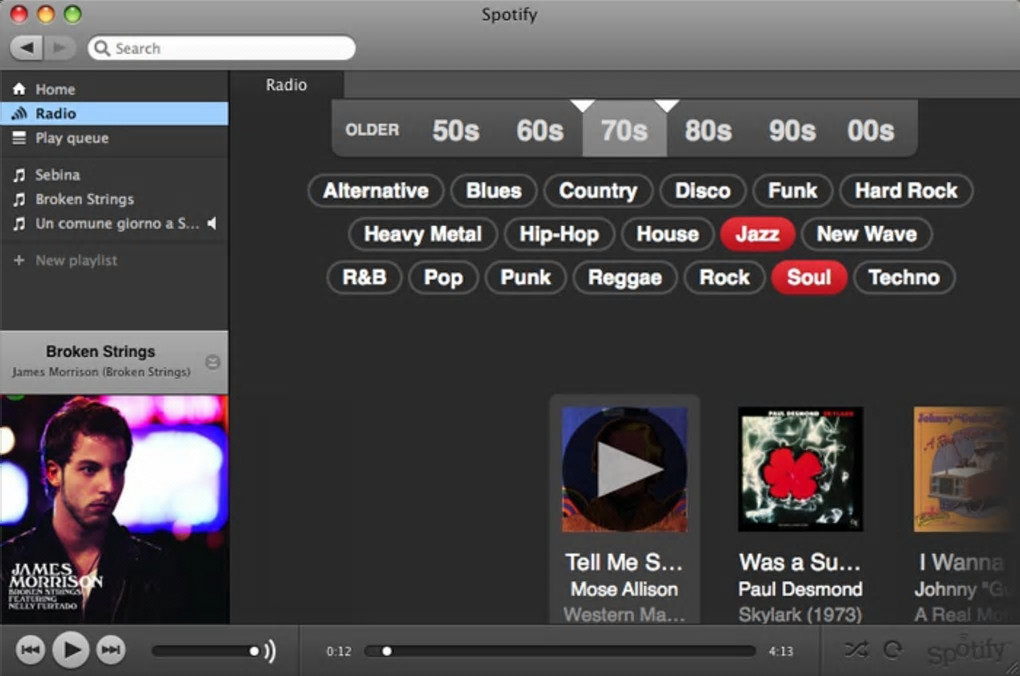Image resolution: width=1020 pixels, height=676 pixels.
Task: Click the round icon beside Broken Strings
Action: [213, 362]
